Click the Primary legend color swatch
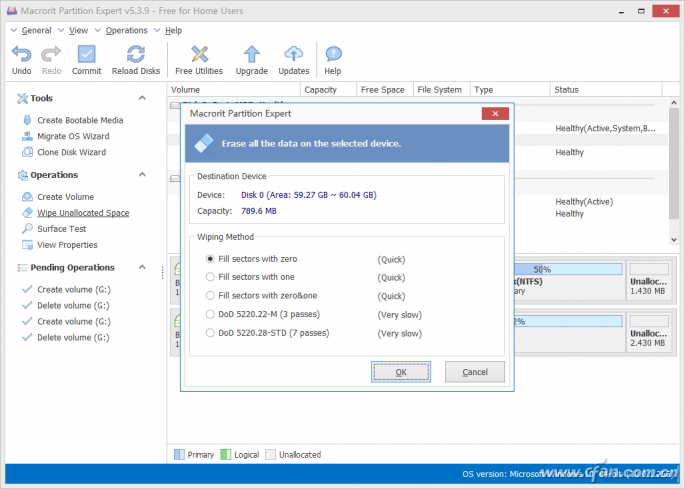Image resolution: width=685 pixels, height=489 pixels. [x=179, y=454]
